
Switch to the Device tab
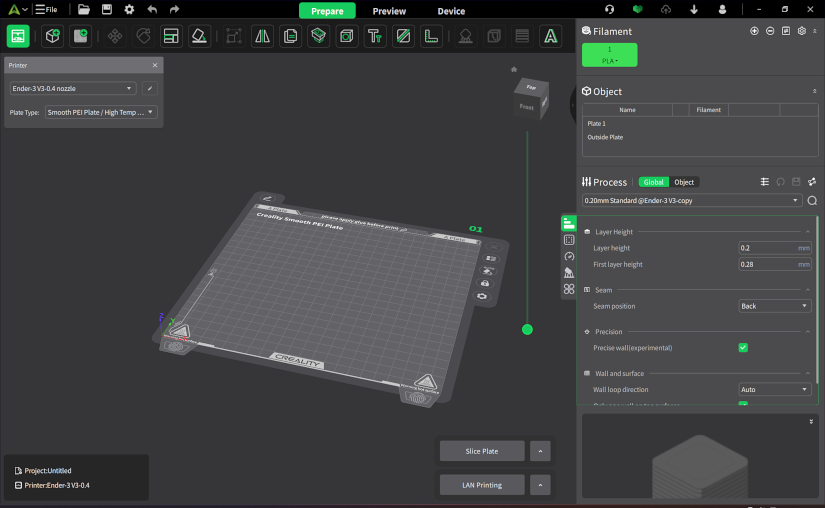tap(451, 11)
